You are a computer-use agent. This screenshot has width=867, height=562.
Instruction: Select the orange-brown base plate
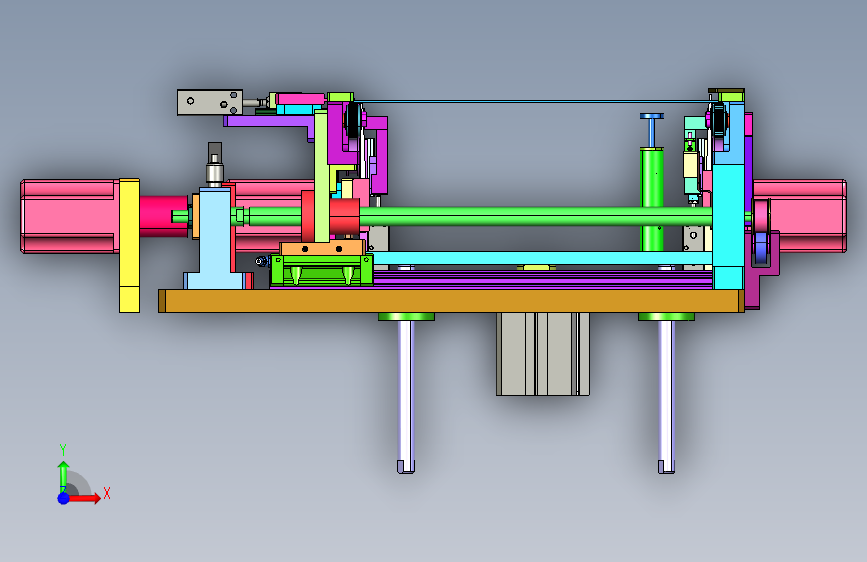(451, 301)
